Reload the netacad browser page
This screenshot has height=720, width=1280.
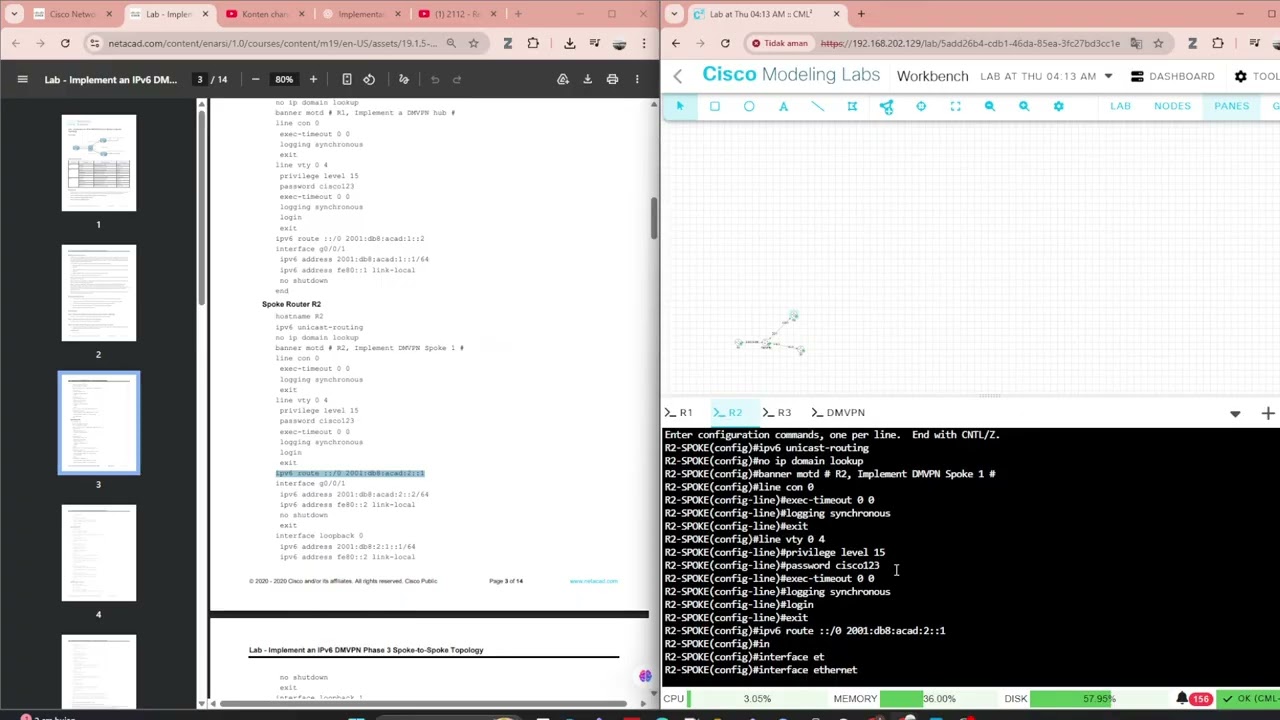65,43
